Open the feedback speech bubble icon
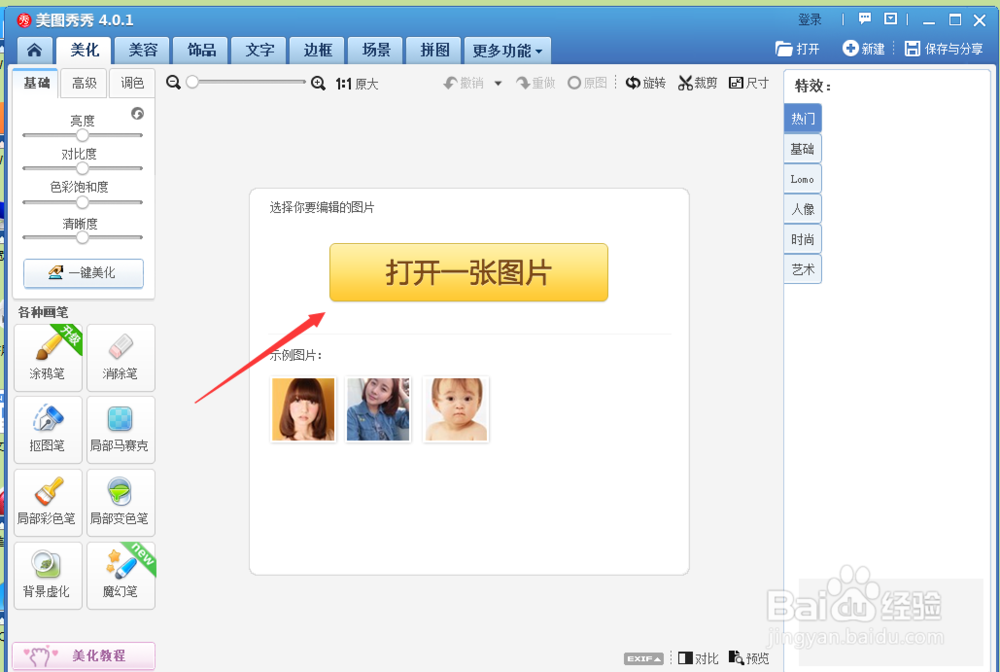 coord(865,19)
